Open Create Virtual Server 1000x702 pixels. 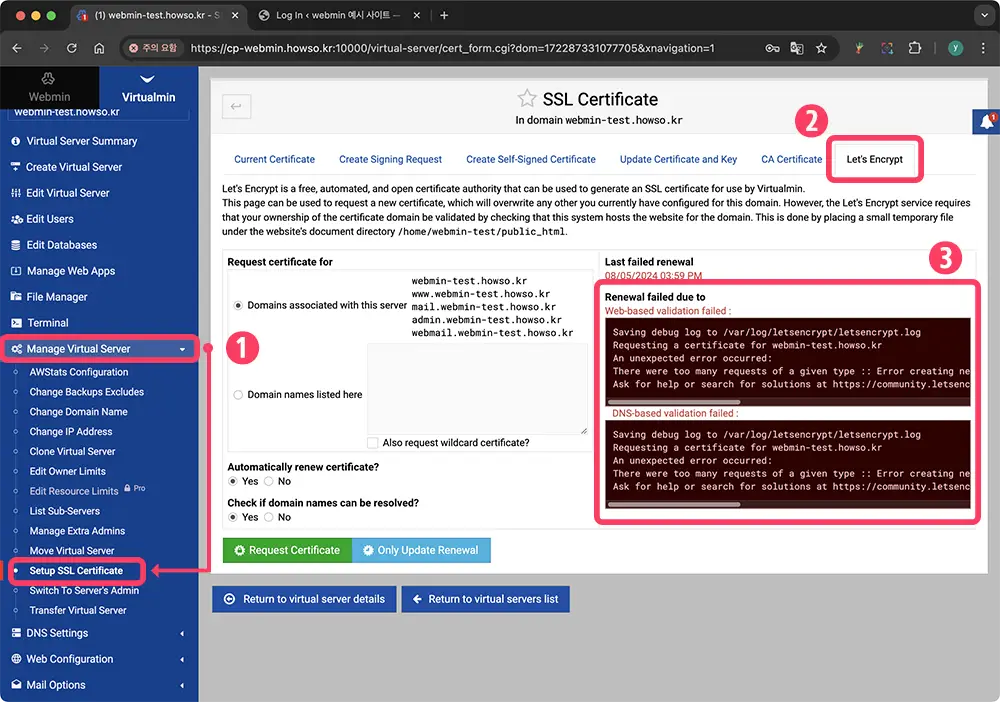click(x=73, y=167)
